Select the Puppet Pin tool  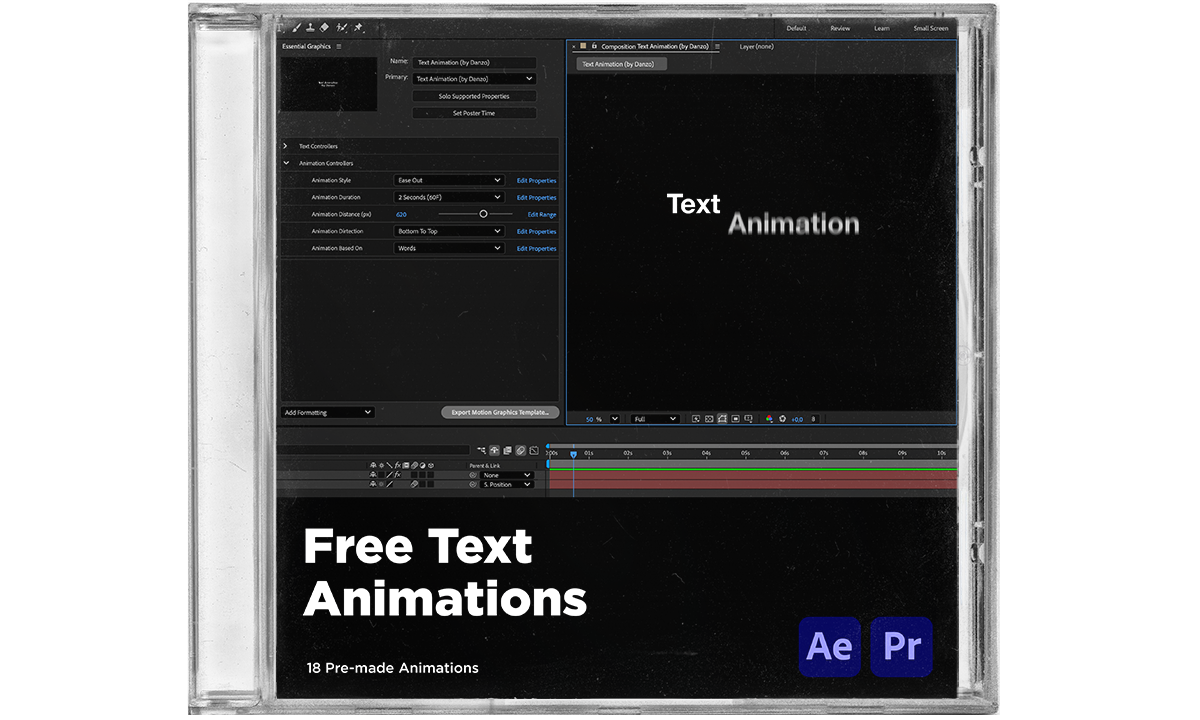359,28
